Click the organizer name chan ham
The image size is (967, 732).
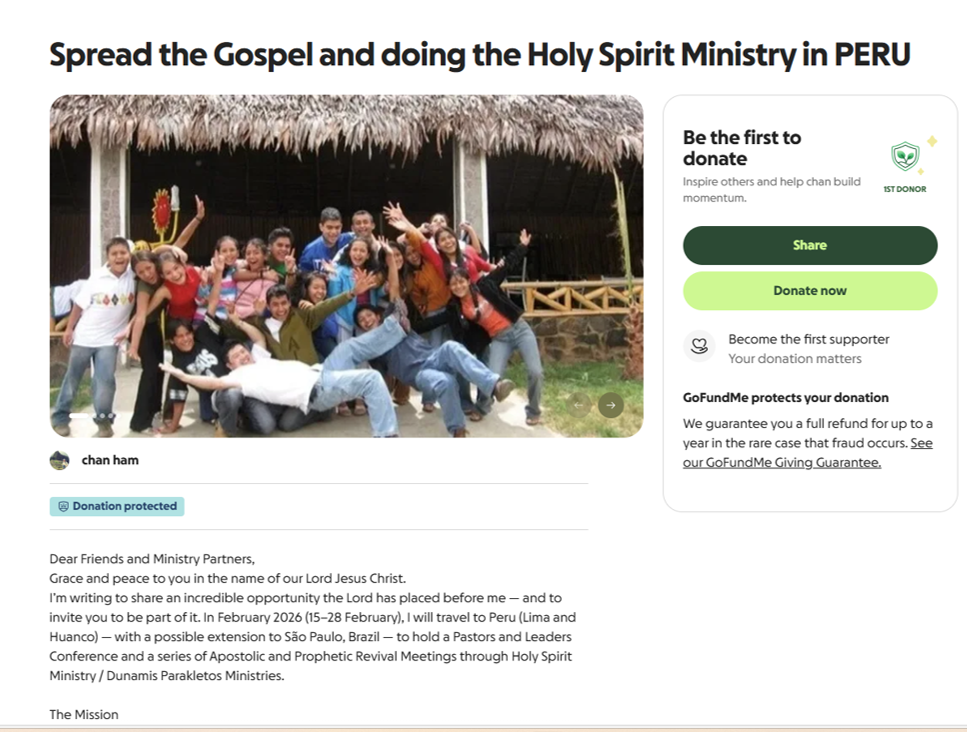point(110,460)
